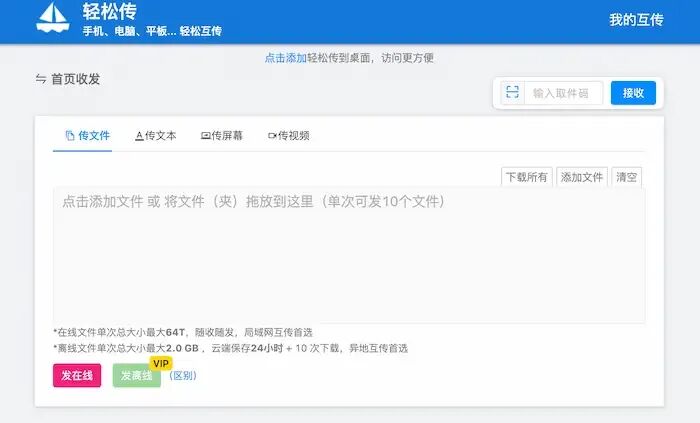Click the pink 发在线 button
The height and width of the screenshot is (423, 700).
click(77, 375)
